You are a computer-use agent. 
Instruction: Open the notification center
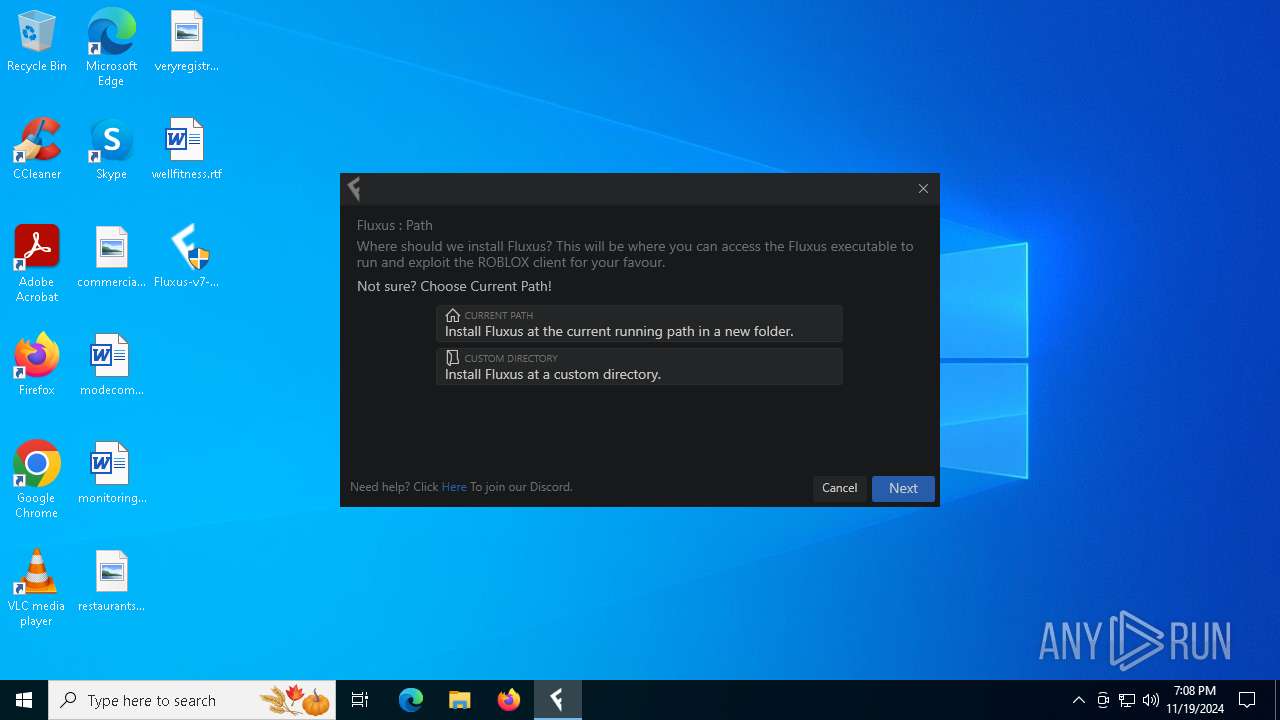[x=1247, y=700]
